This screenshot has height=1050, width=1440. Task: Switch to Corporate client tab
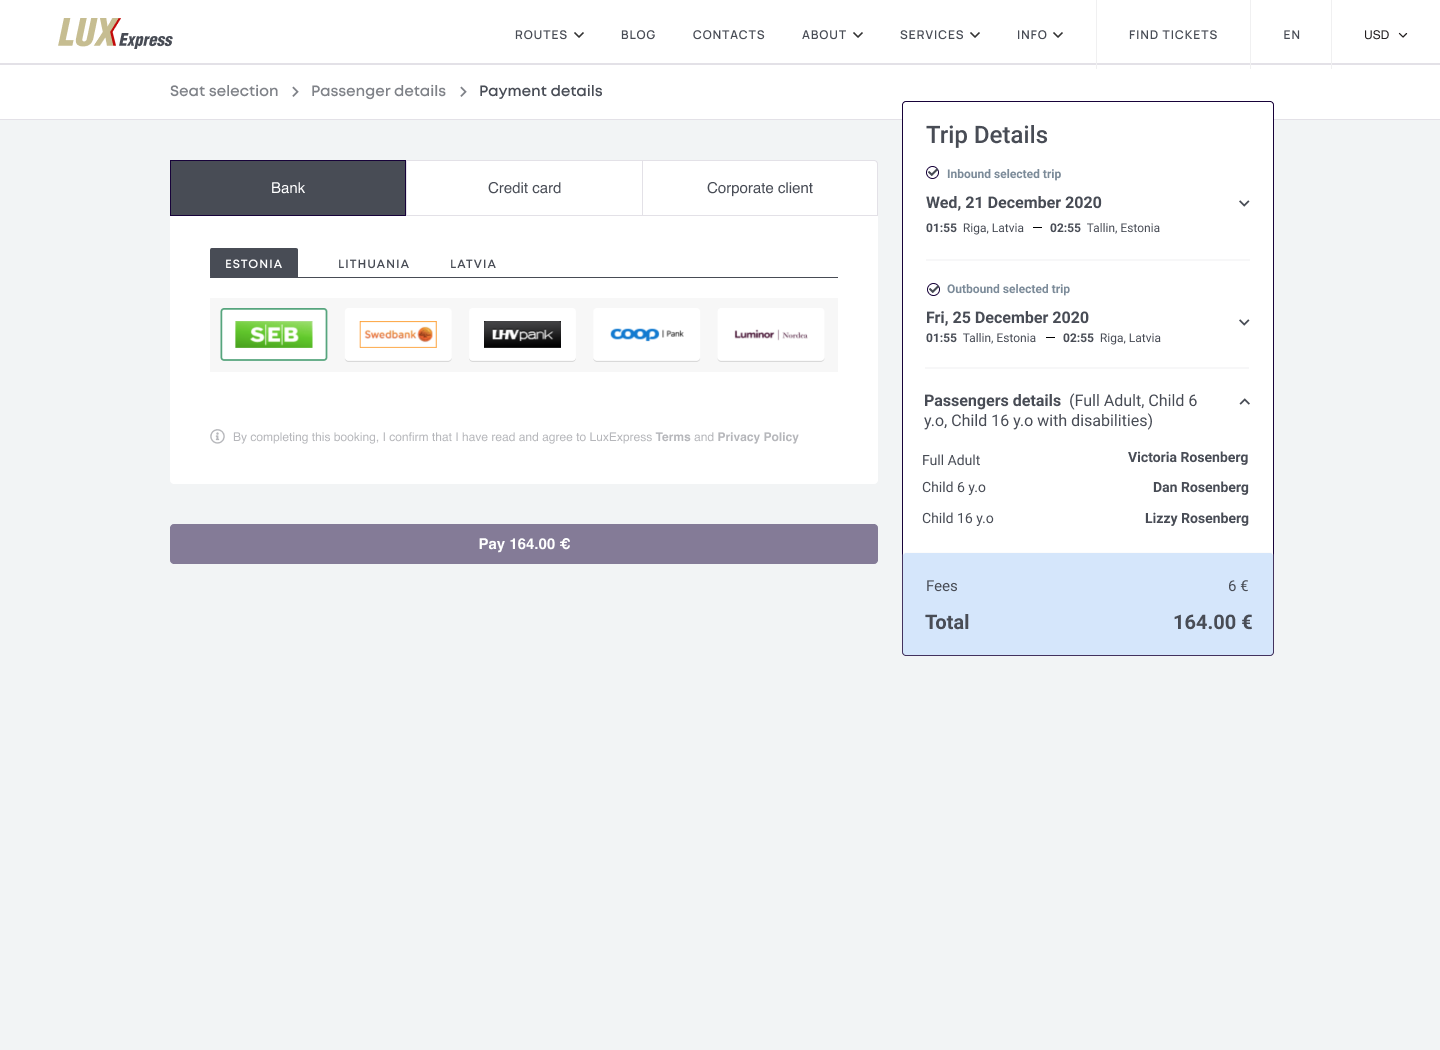point(760,188)
